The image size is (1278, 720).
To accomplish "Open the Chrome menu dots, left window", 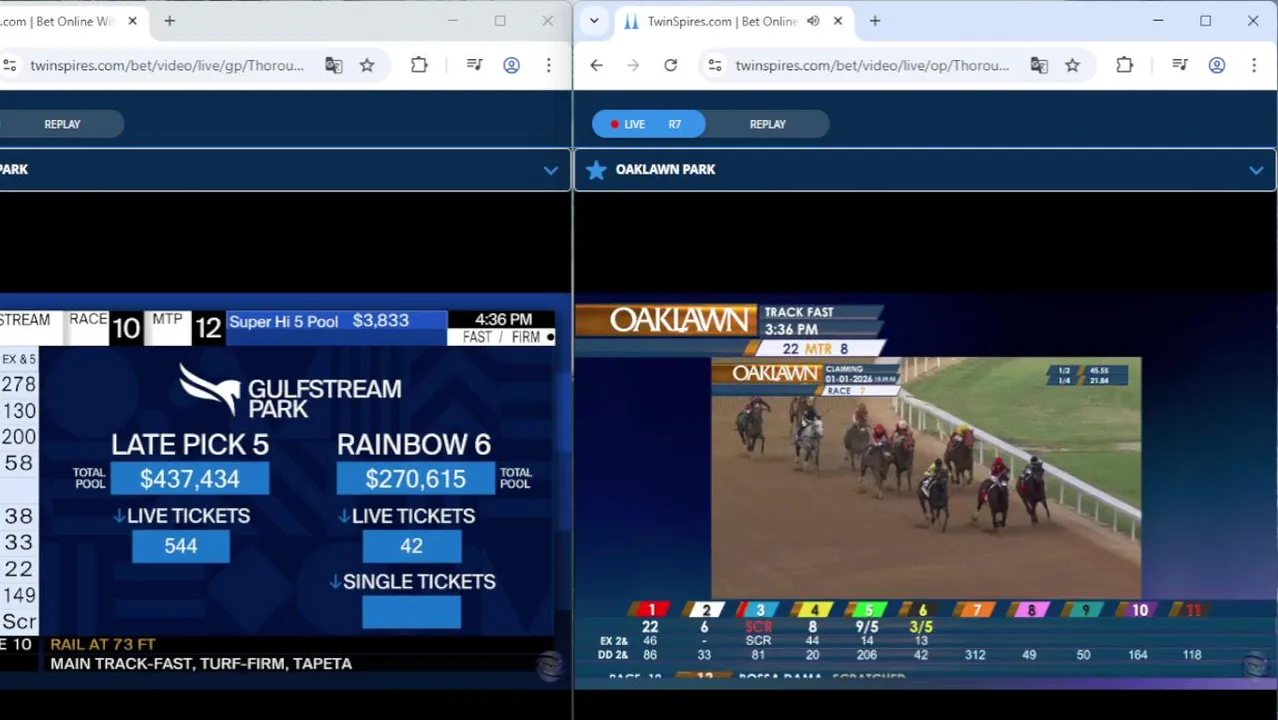I will coord(548,65).
